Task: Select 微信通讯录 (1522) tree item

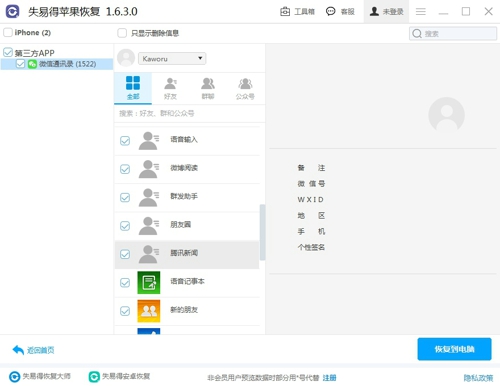Action: [57, 64]
